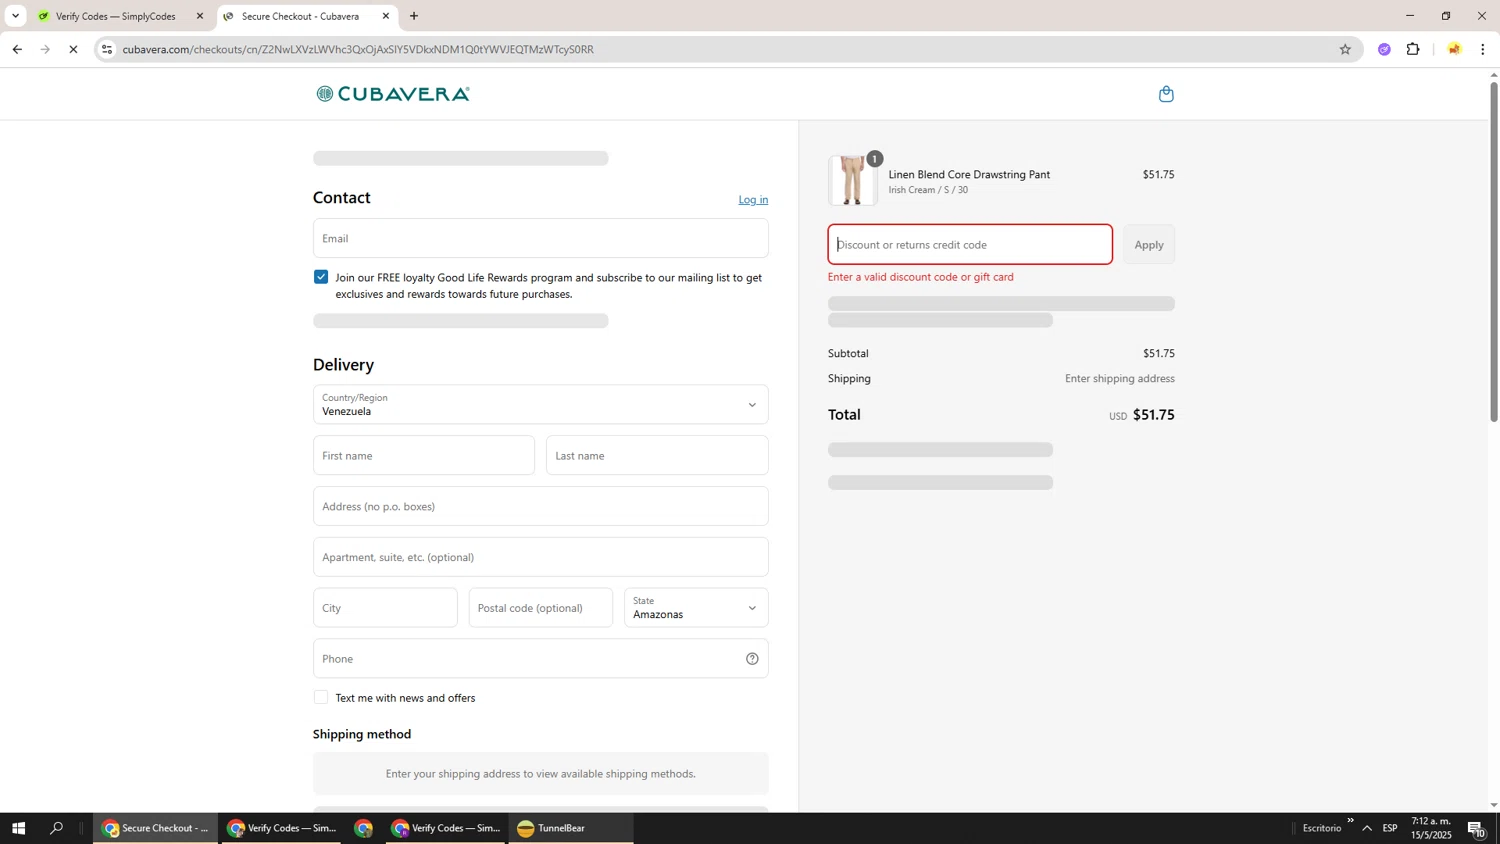Image resolution: width=1500 pixels, height=844 pixels.
Task: Switch to Secure Checkout Cubavera tab
Action: [300, 16]
